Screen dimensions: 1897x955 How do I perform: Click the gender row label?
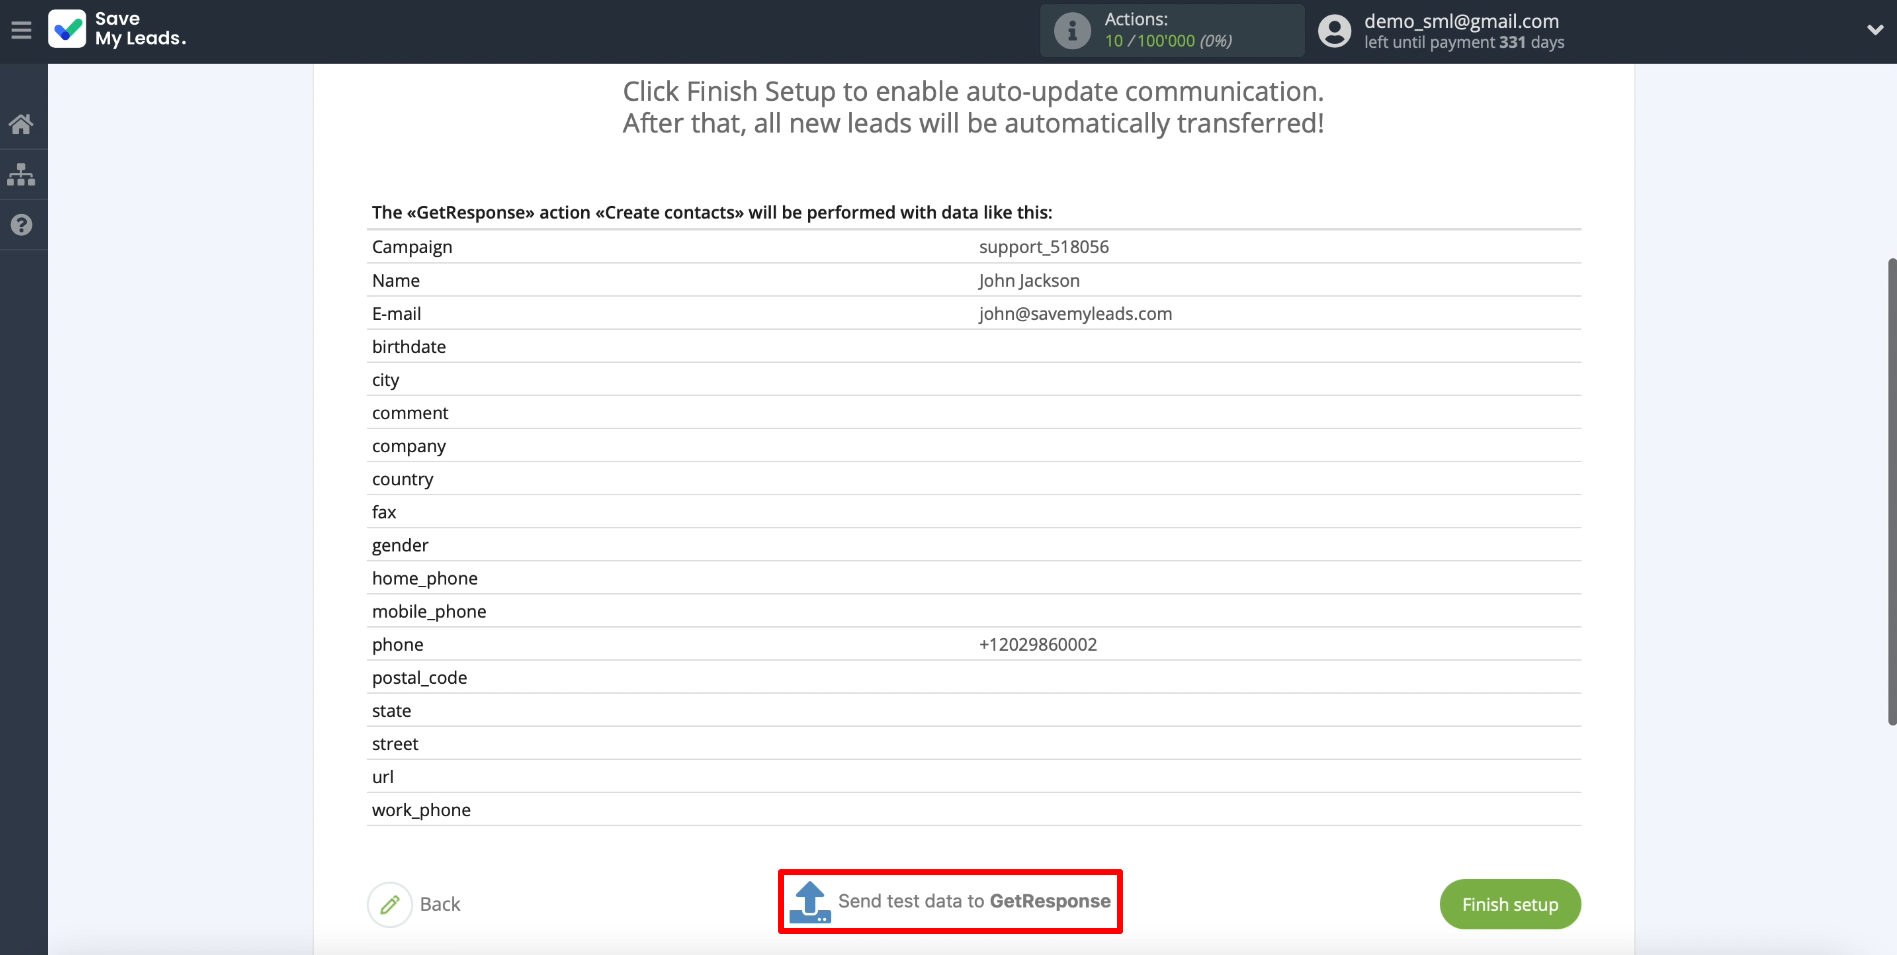pyautogui.click(x=400, y=545)
